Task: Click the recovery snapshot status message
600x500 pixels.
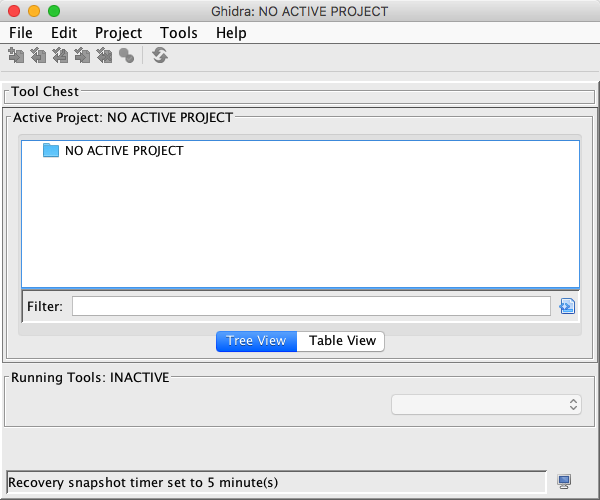Action: coord(143,483)
